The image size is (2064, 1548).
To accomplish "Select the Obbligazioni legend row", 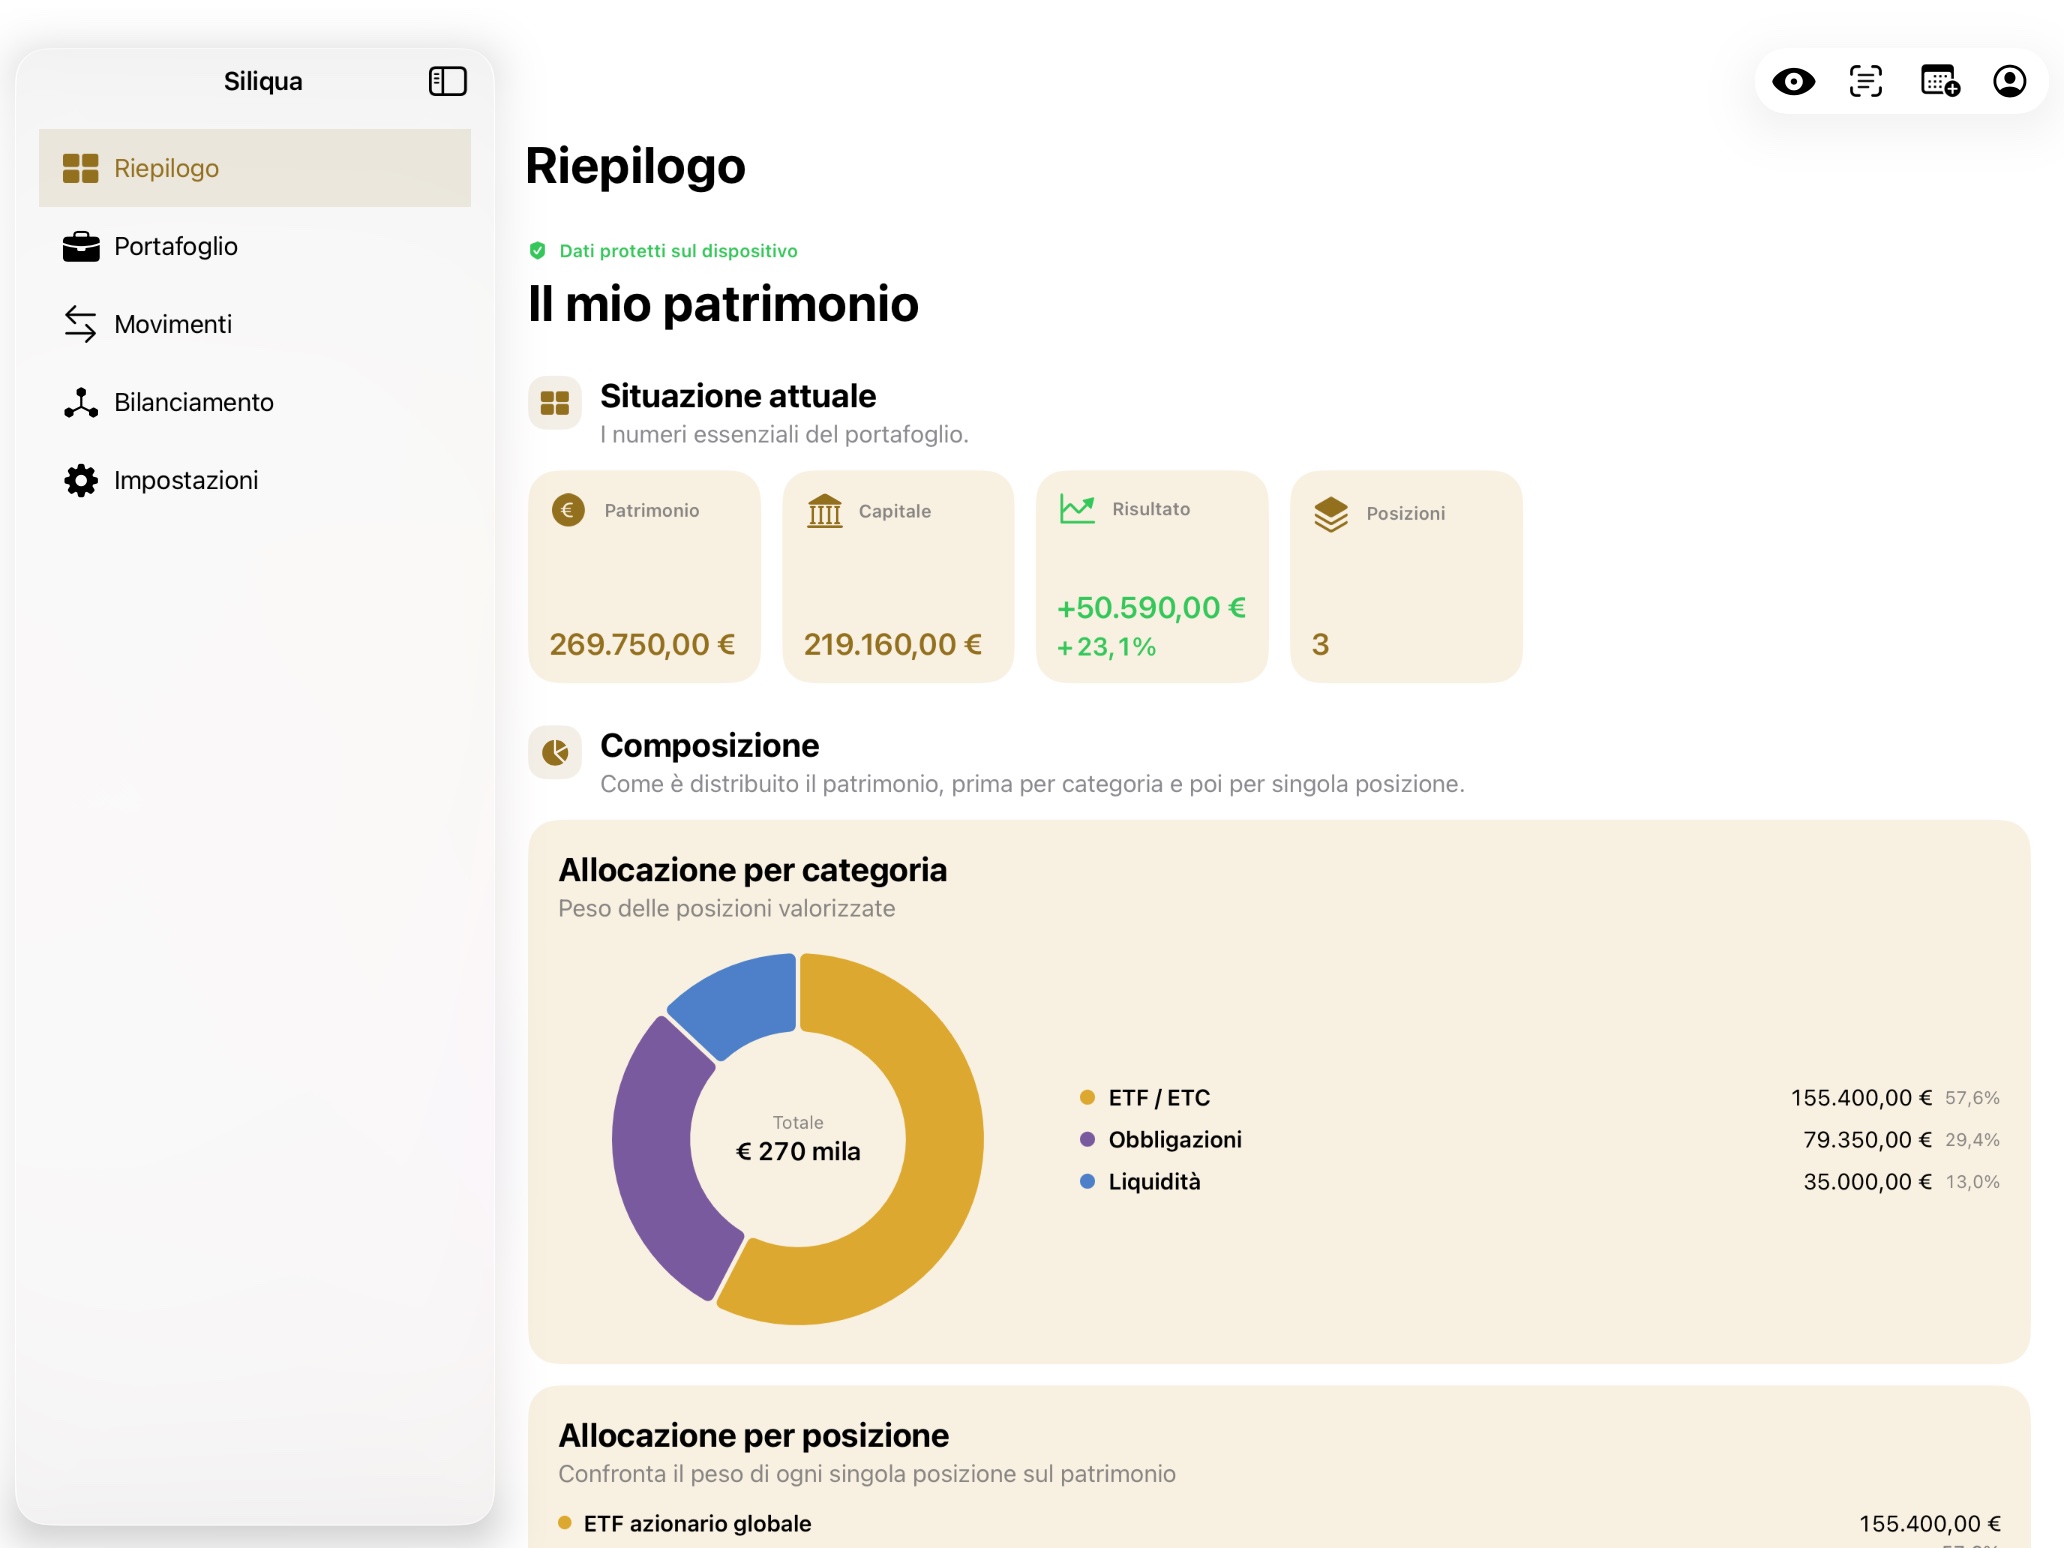I will pyautogui.click(x=1540, y=1140).
